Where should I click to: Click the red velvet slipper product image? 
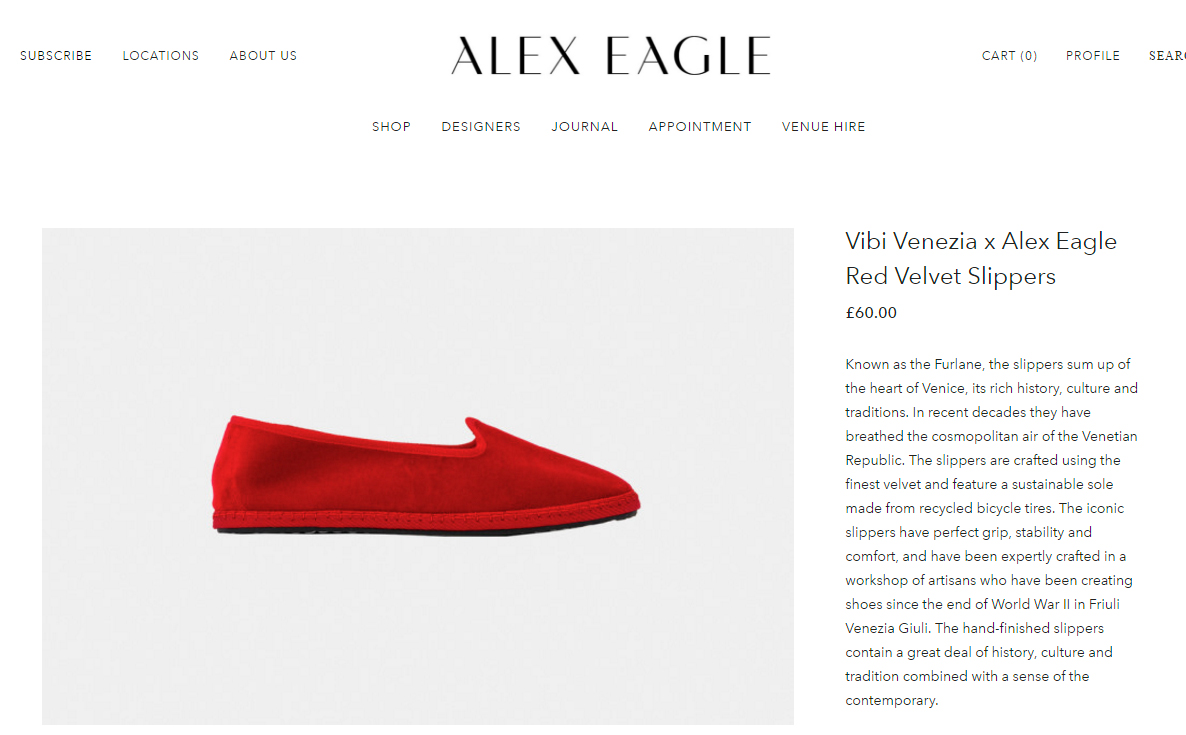point(418,476)
